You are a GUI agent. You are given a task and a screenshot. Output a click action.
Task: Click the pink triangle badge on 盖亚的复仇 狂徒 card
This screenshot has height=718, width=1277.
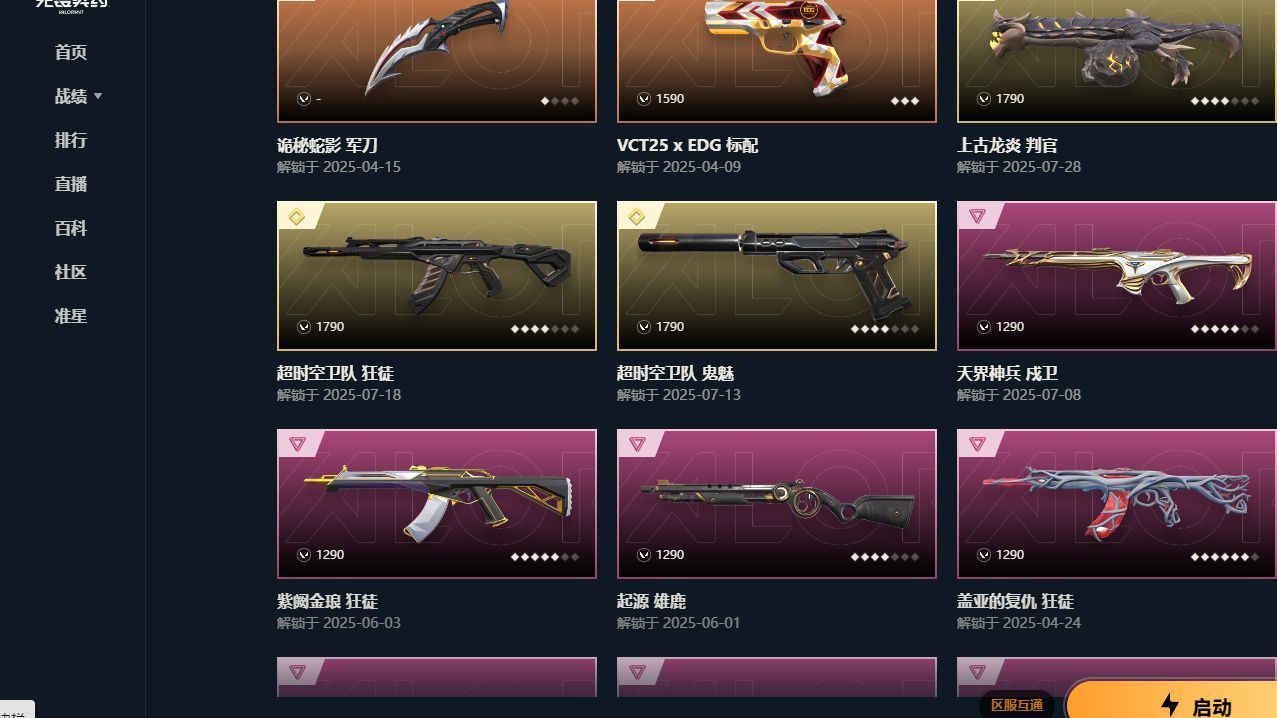[977, 445]
